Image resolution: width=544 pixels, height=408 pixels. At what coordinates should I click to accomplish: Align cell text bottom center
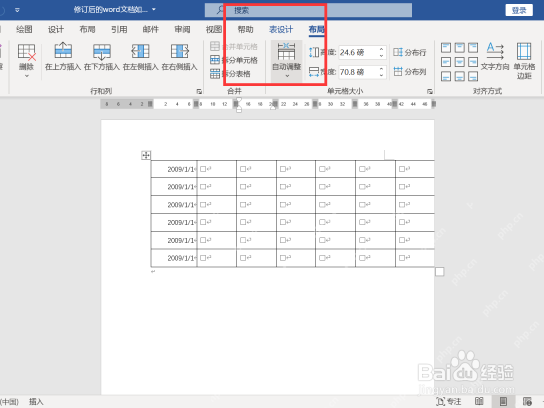pos(459,76)
